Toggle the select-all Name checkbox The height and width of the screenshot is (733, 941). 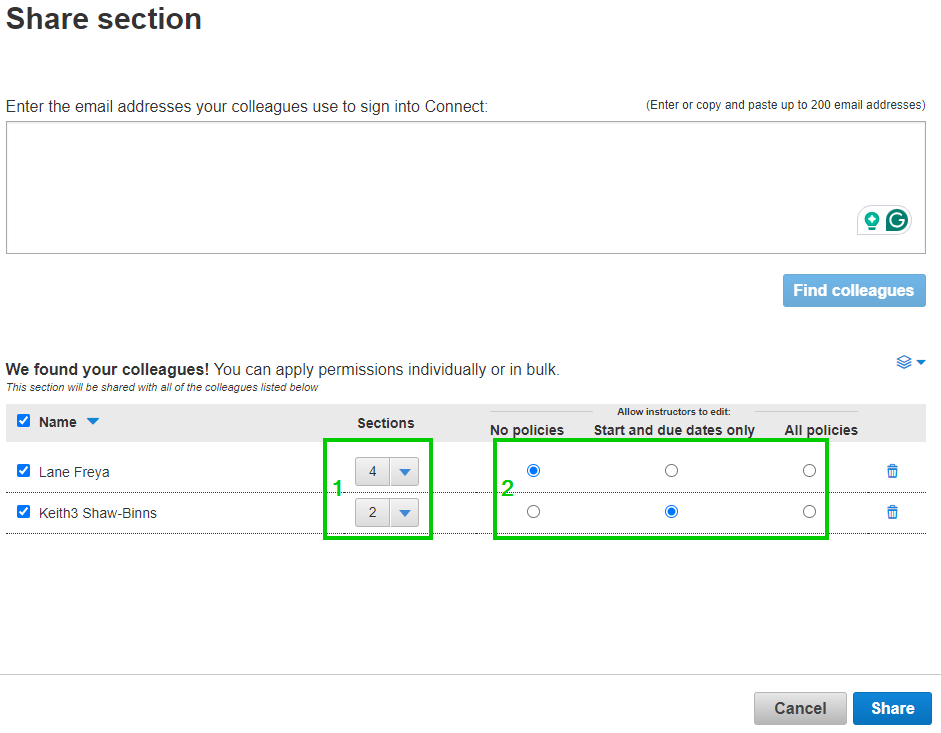(24, 421)
